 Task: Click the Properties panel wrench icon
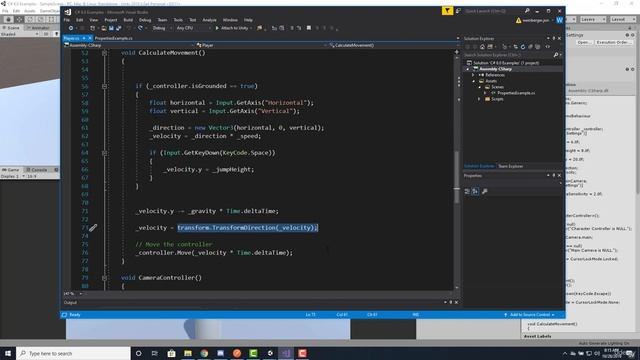[x=484, y=191]
